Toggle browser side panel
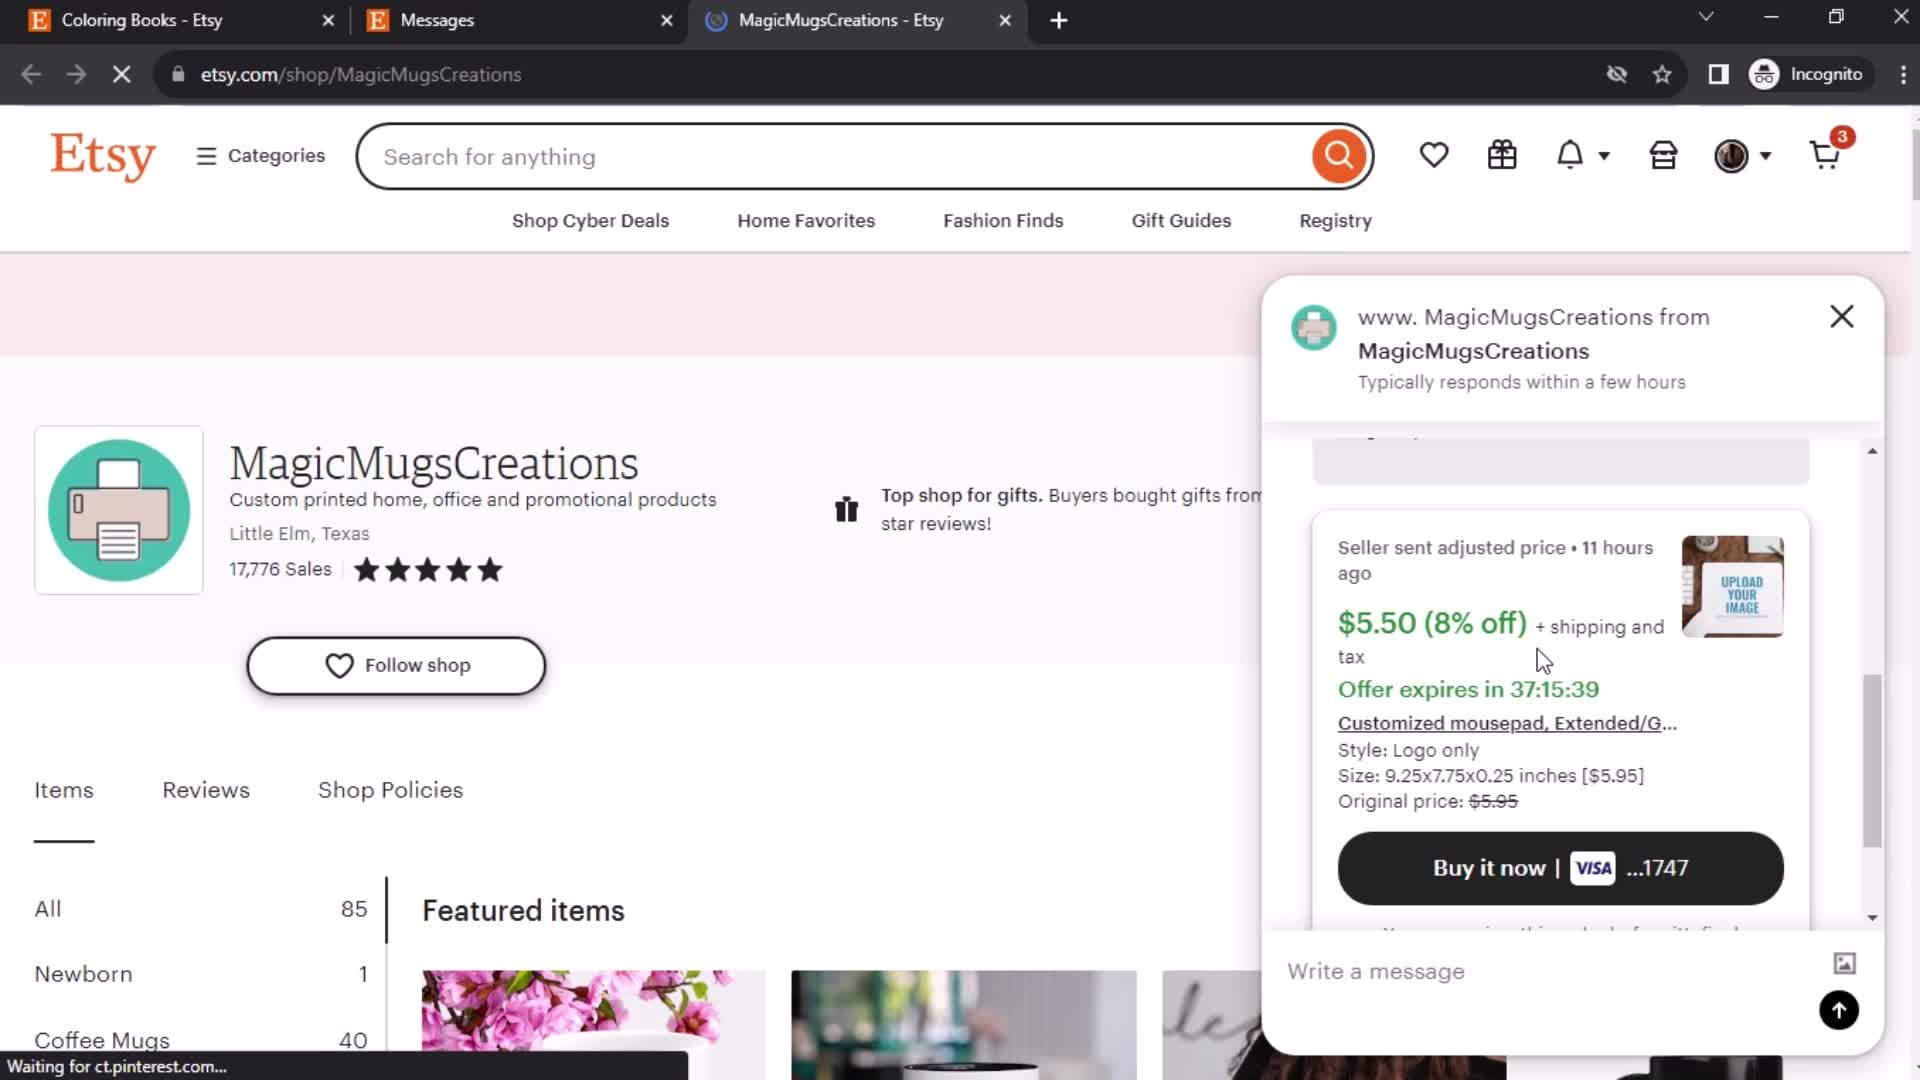 pos(1718,74)
